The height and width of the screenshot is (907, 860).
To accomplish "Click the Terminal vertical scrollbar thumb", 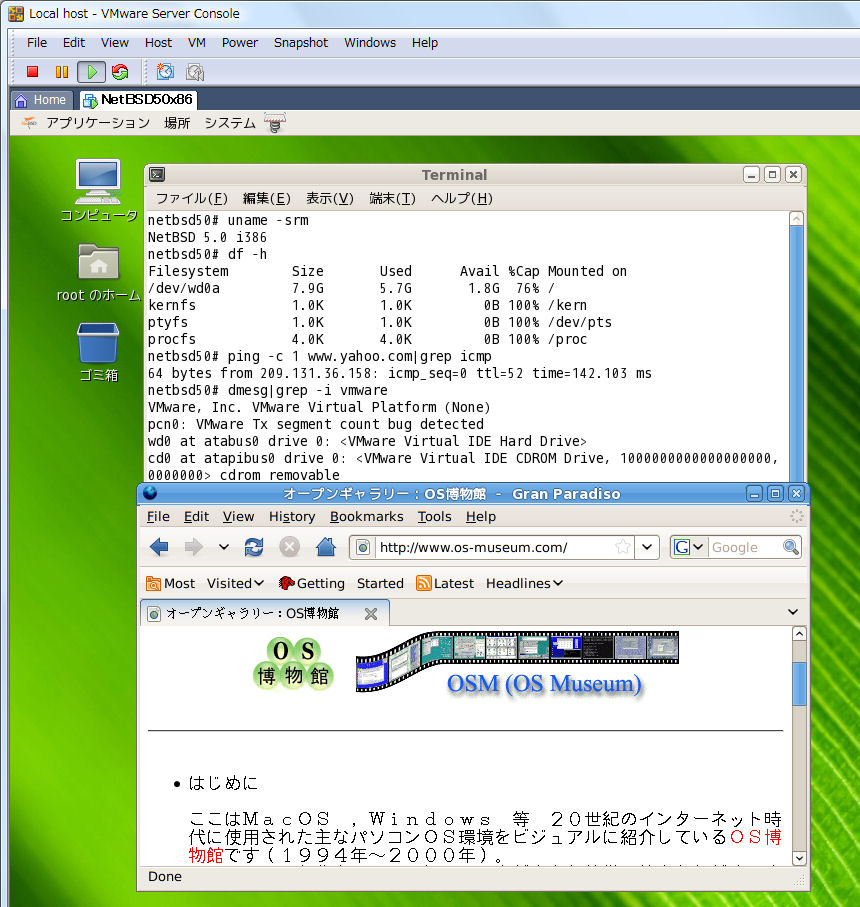I will [x=796, y=352].
